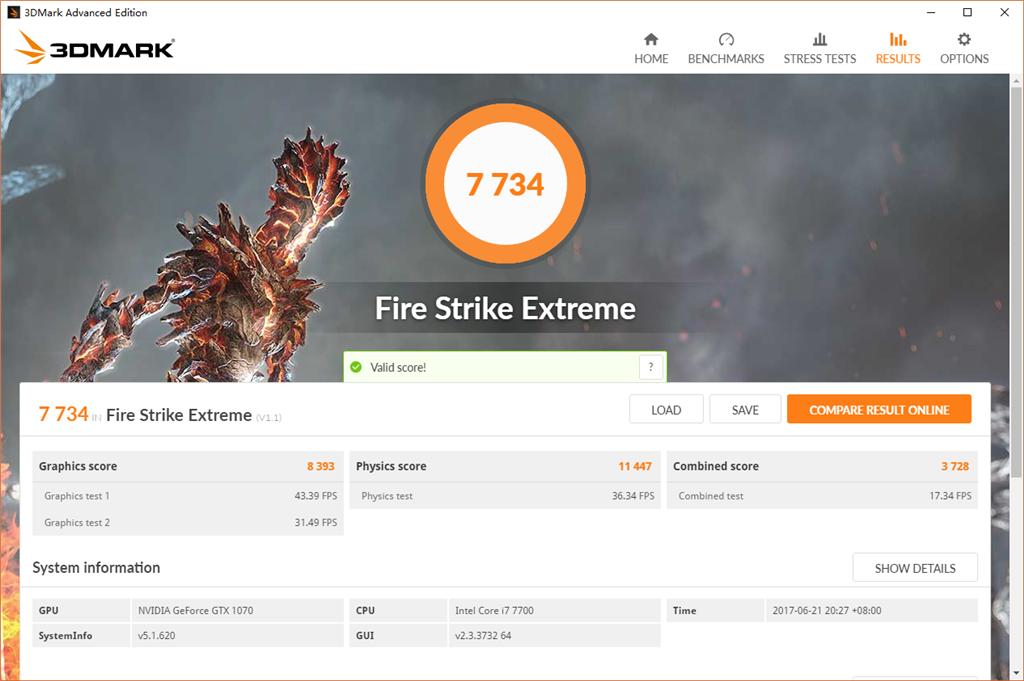Click the 3DMark logo
1024x681 pixels.
click(x=93, y=47)
